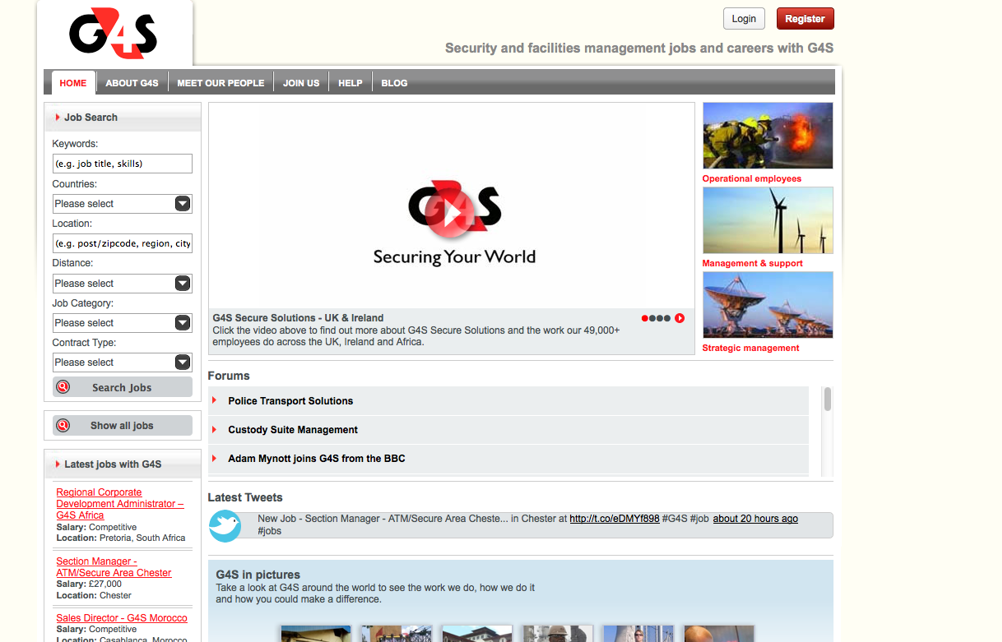
Task: Click the wind turbines Management & support image
Action: click(767, 220)
